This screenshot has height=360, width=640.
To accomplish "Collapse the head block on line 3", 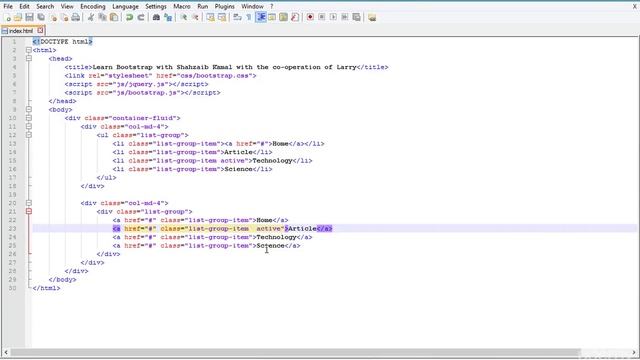I will 29,59.
